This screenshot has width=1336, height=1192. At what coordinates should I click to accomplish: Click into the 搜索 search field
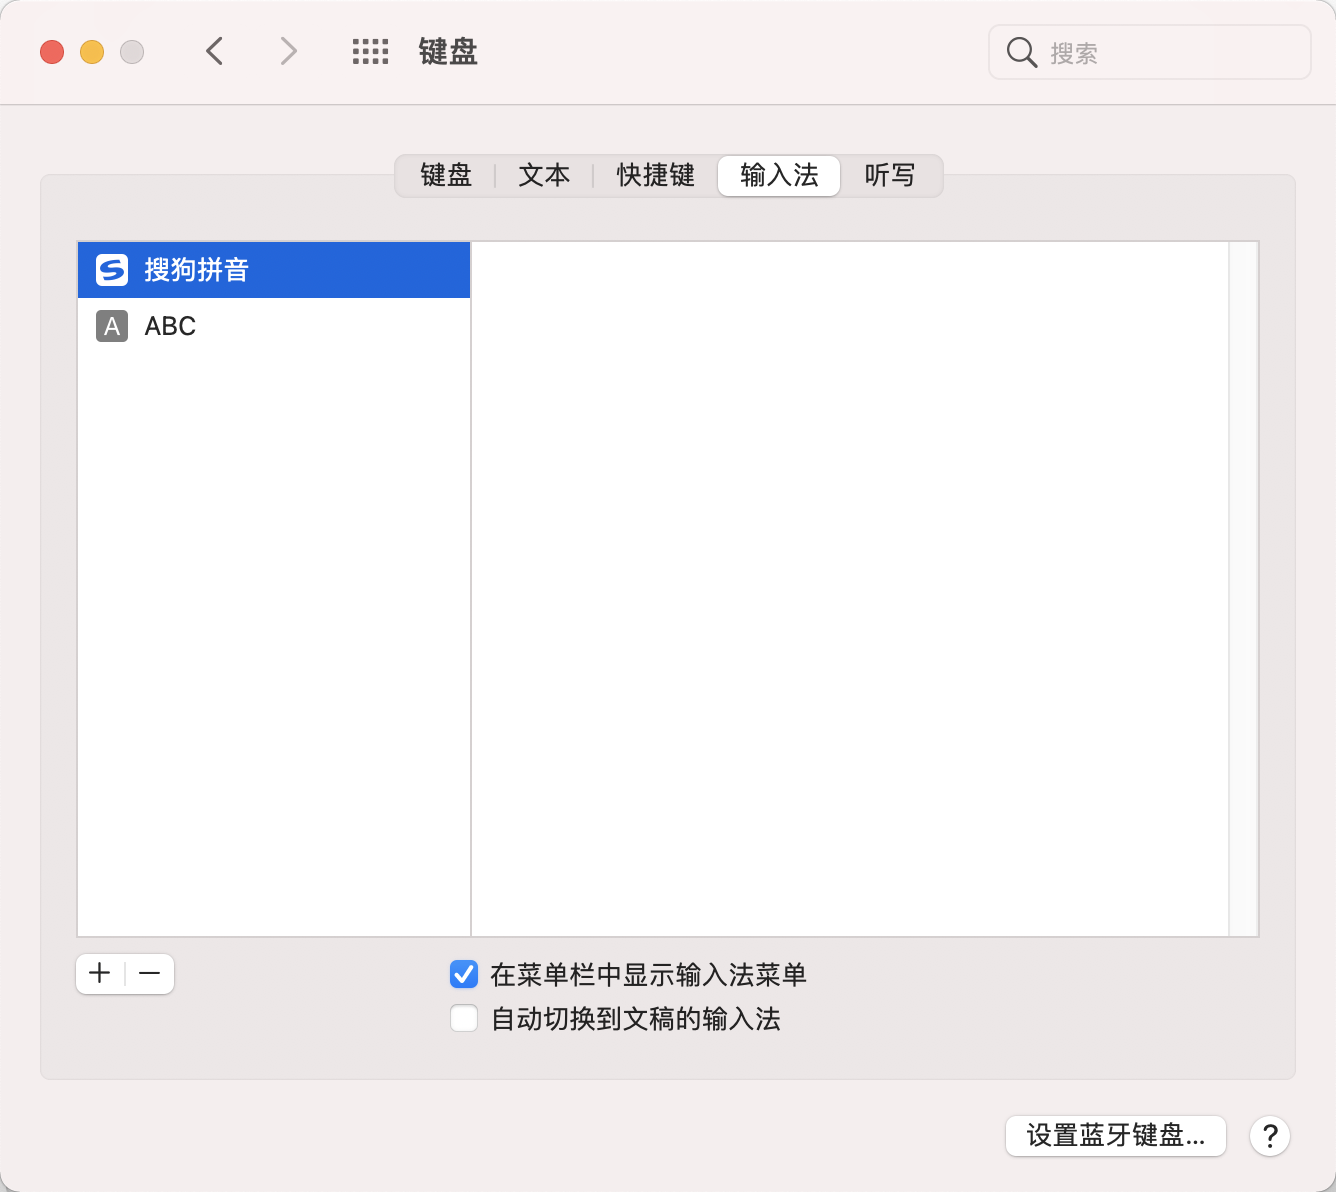tap(1170, 53)
